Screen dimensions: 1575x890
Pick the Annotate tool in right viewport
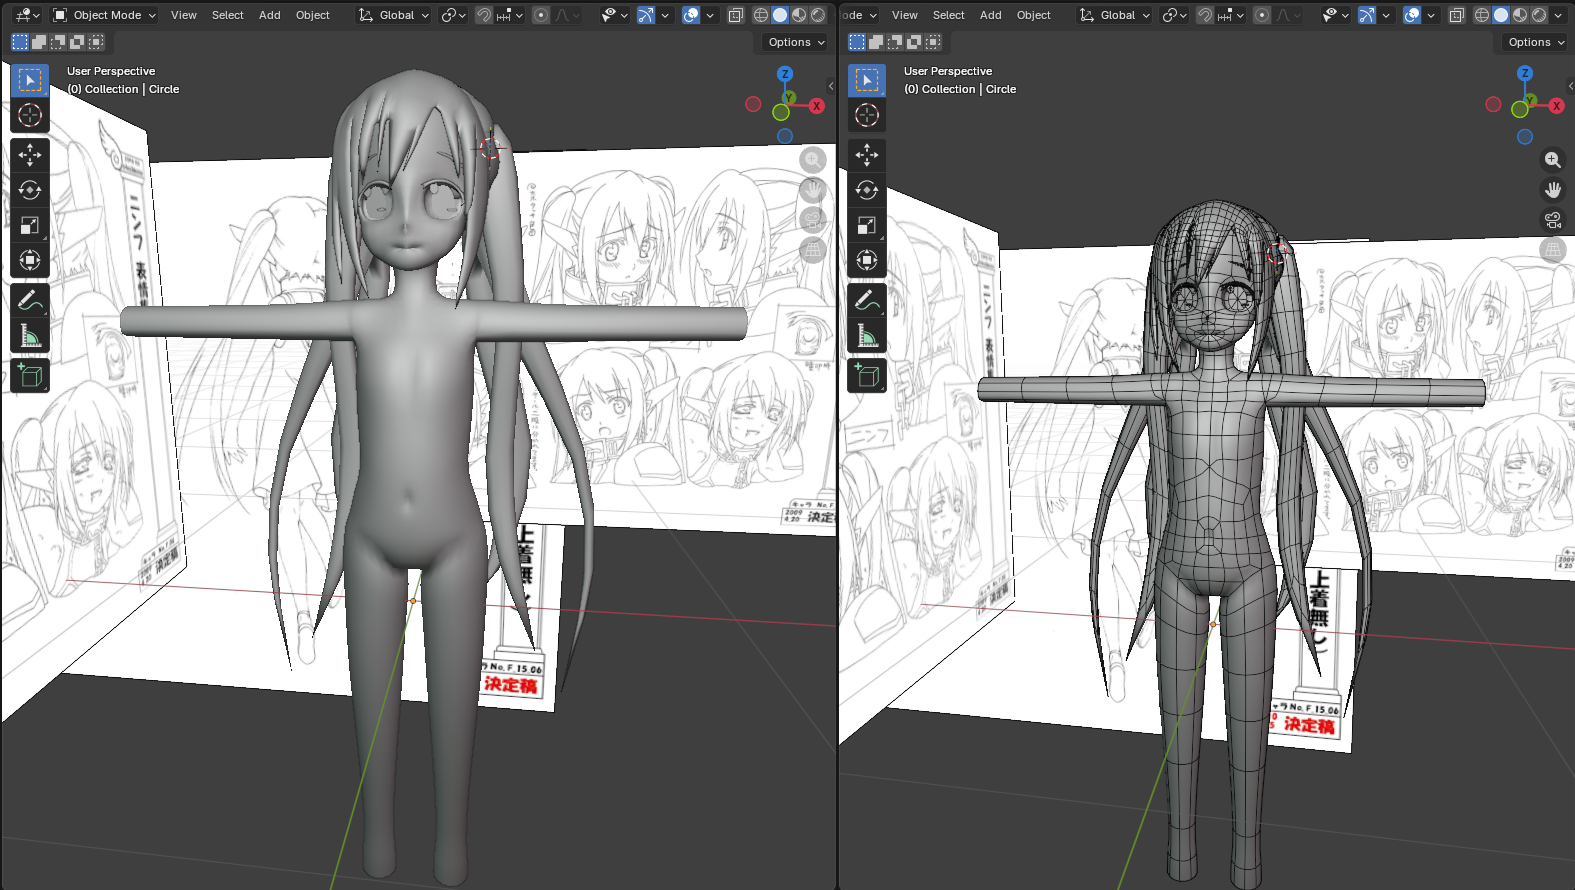coord(867,300)
